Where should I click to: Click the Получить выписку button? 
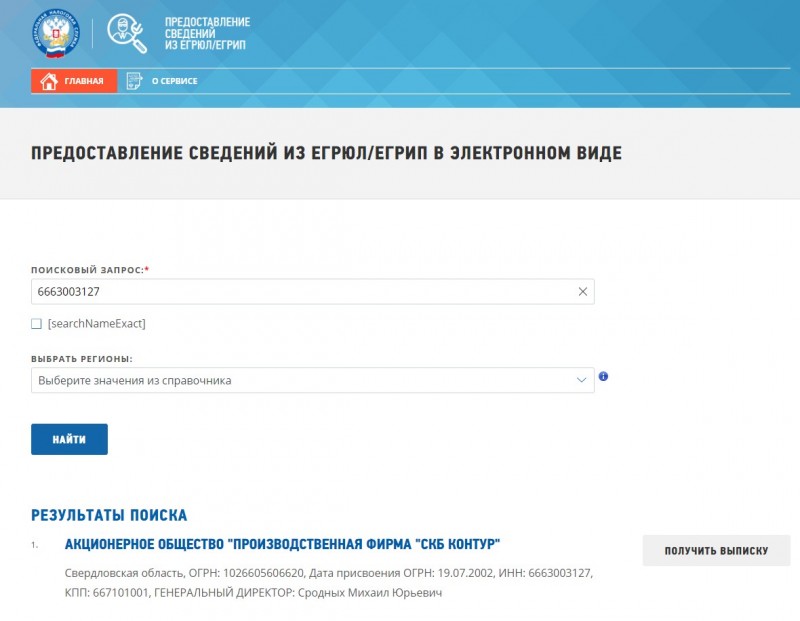pos(716,551)
